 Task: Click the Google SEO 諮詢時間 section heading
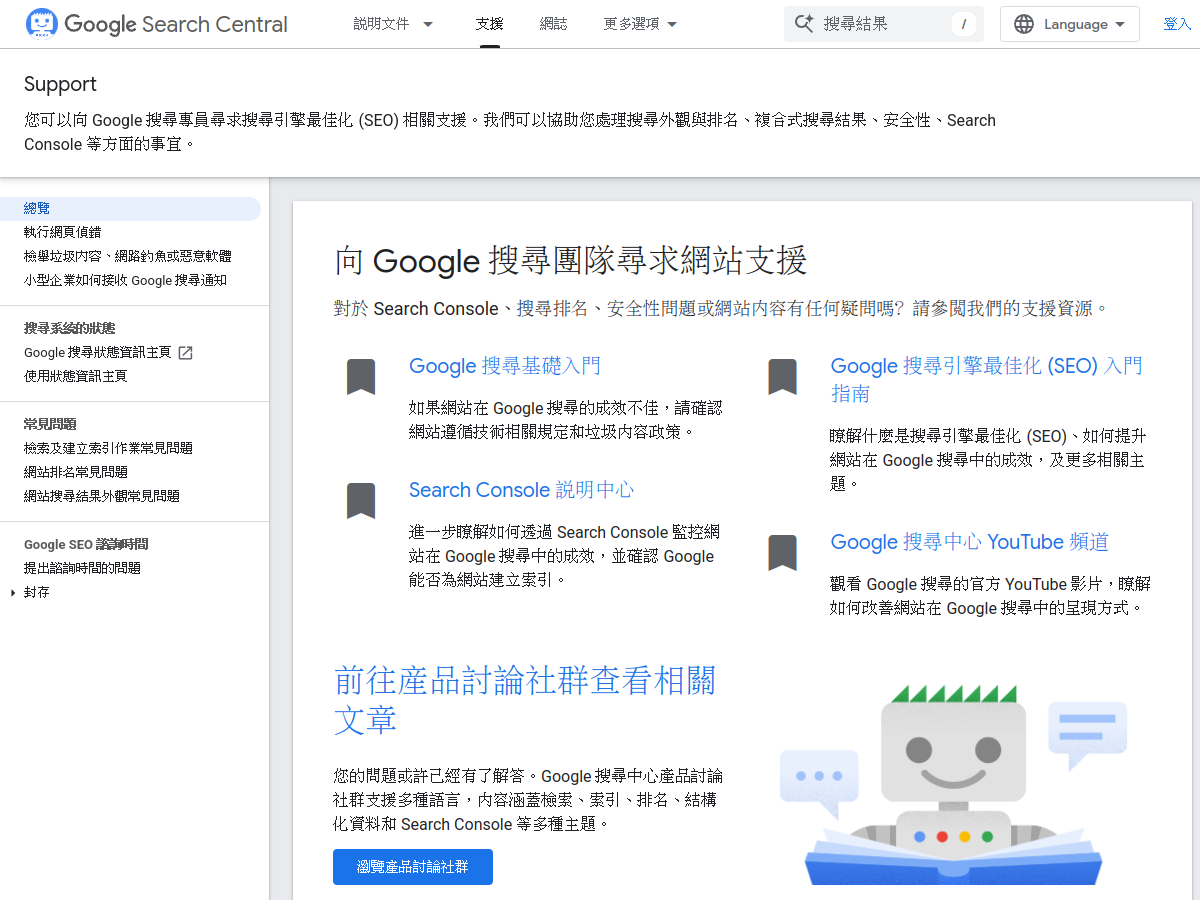[x=86, y=544]
